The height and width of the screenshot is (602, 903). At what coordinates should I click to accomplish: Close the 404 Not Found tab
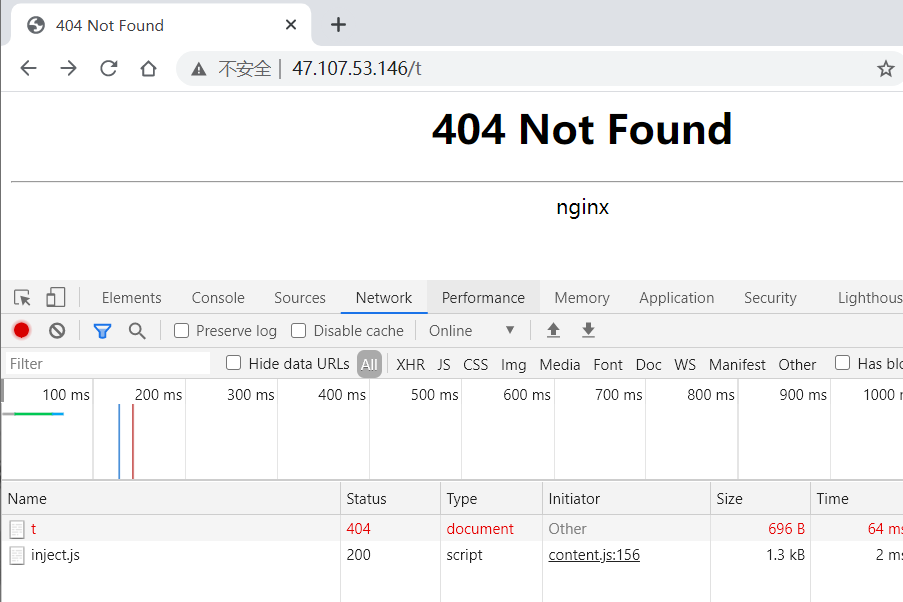[x=291, y=25]
